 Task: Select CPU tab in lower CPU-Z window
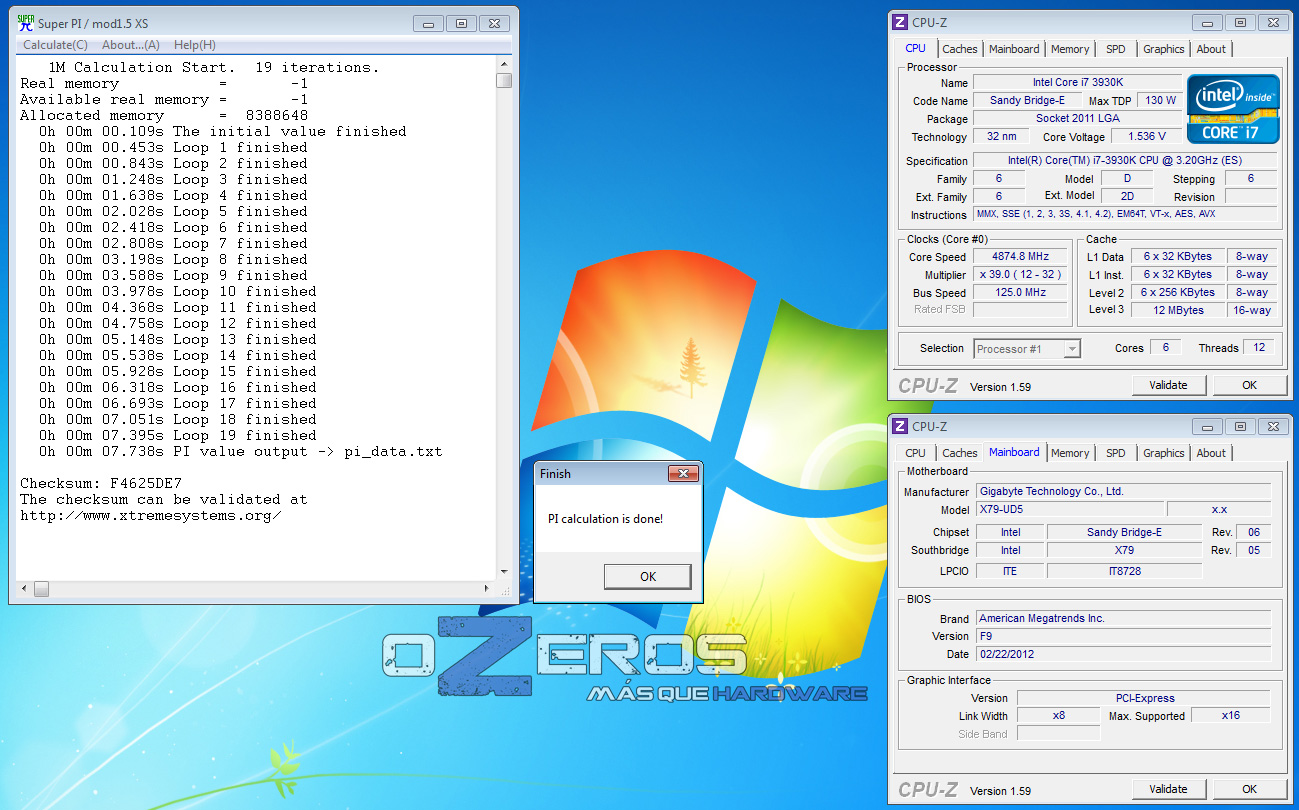click(915, 453)
